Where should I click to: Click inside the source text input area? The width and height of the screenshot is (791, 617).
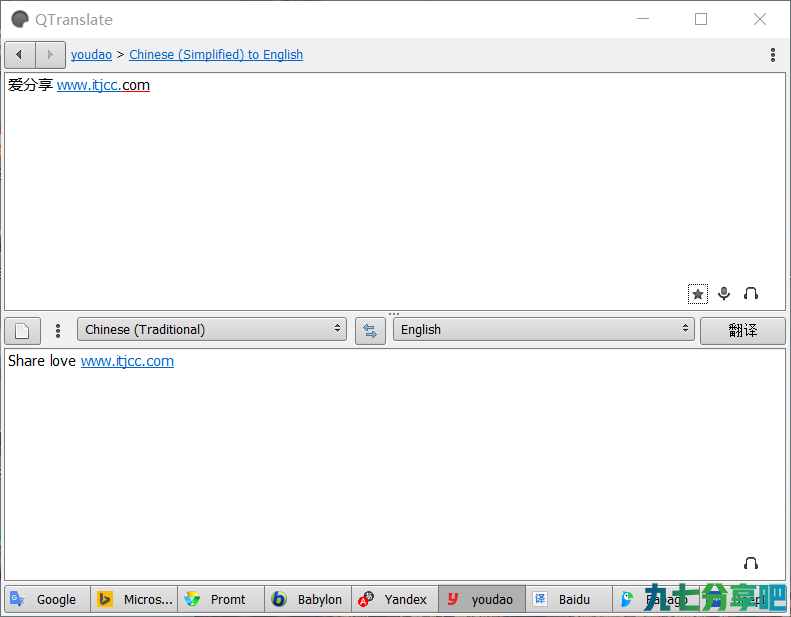click(x=395, y=192)
